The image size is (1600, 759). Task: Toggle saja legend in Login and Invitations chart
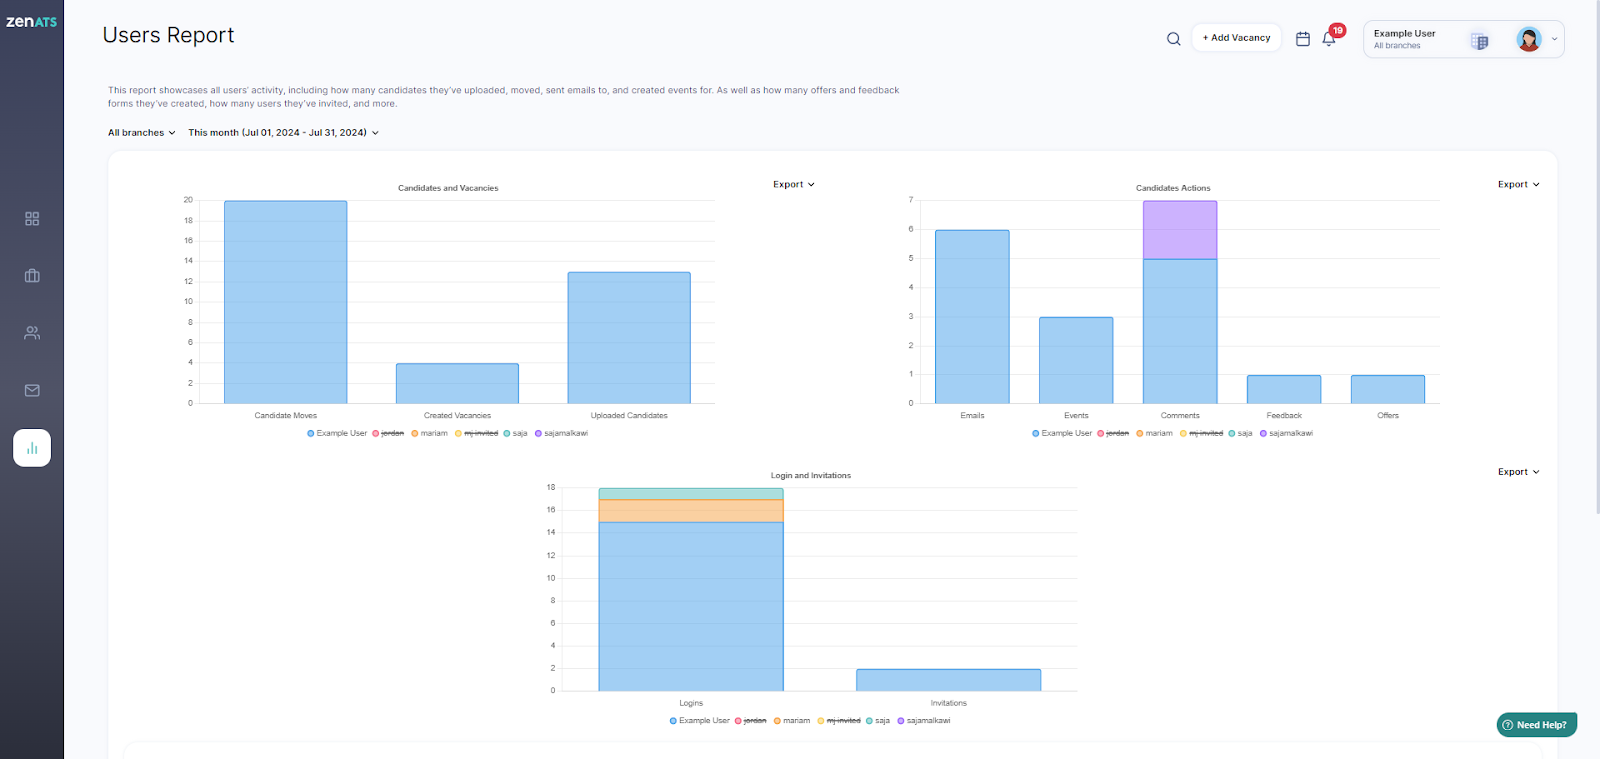(878, 720)
